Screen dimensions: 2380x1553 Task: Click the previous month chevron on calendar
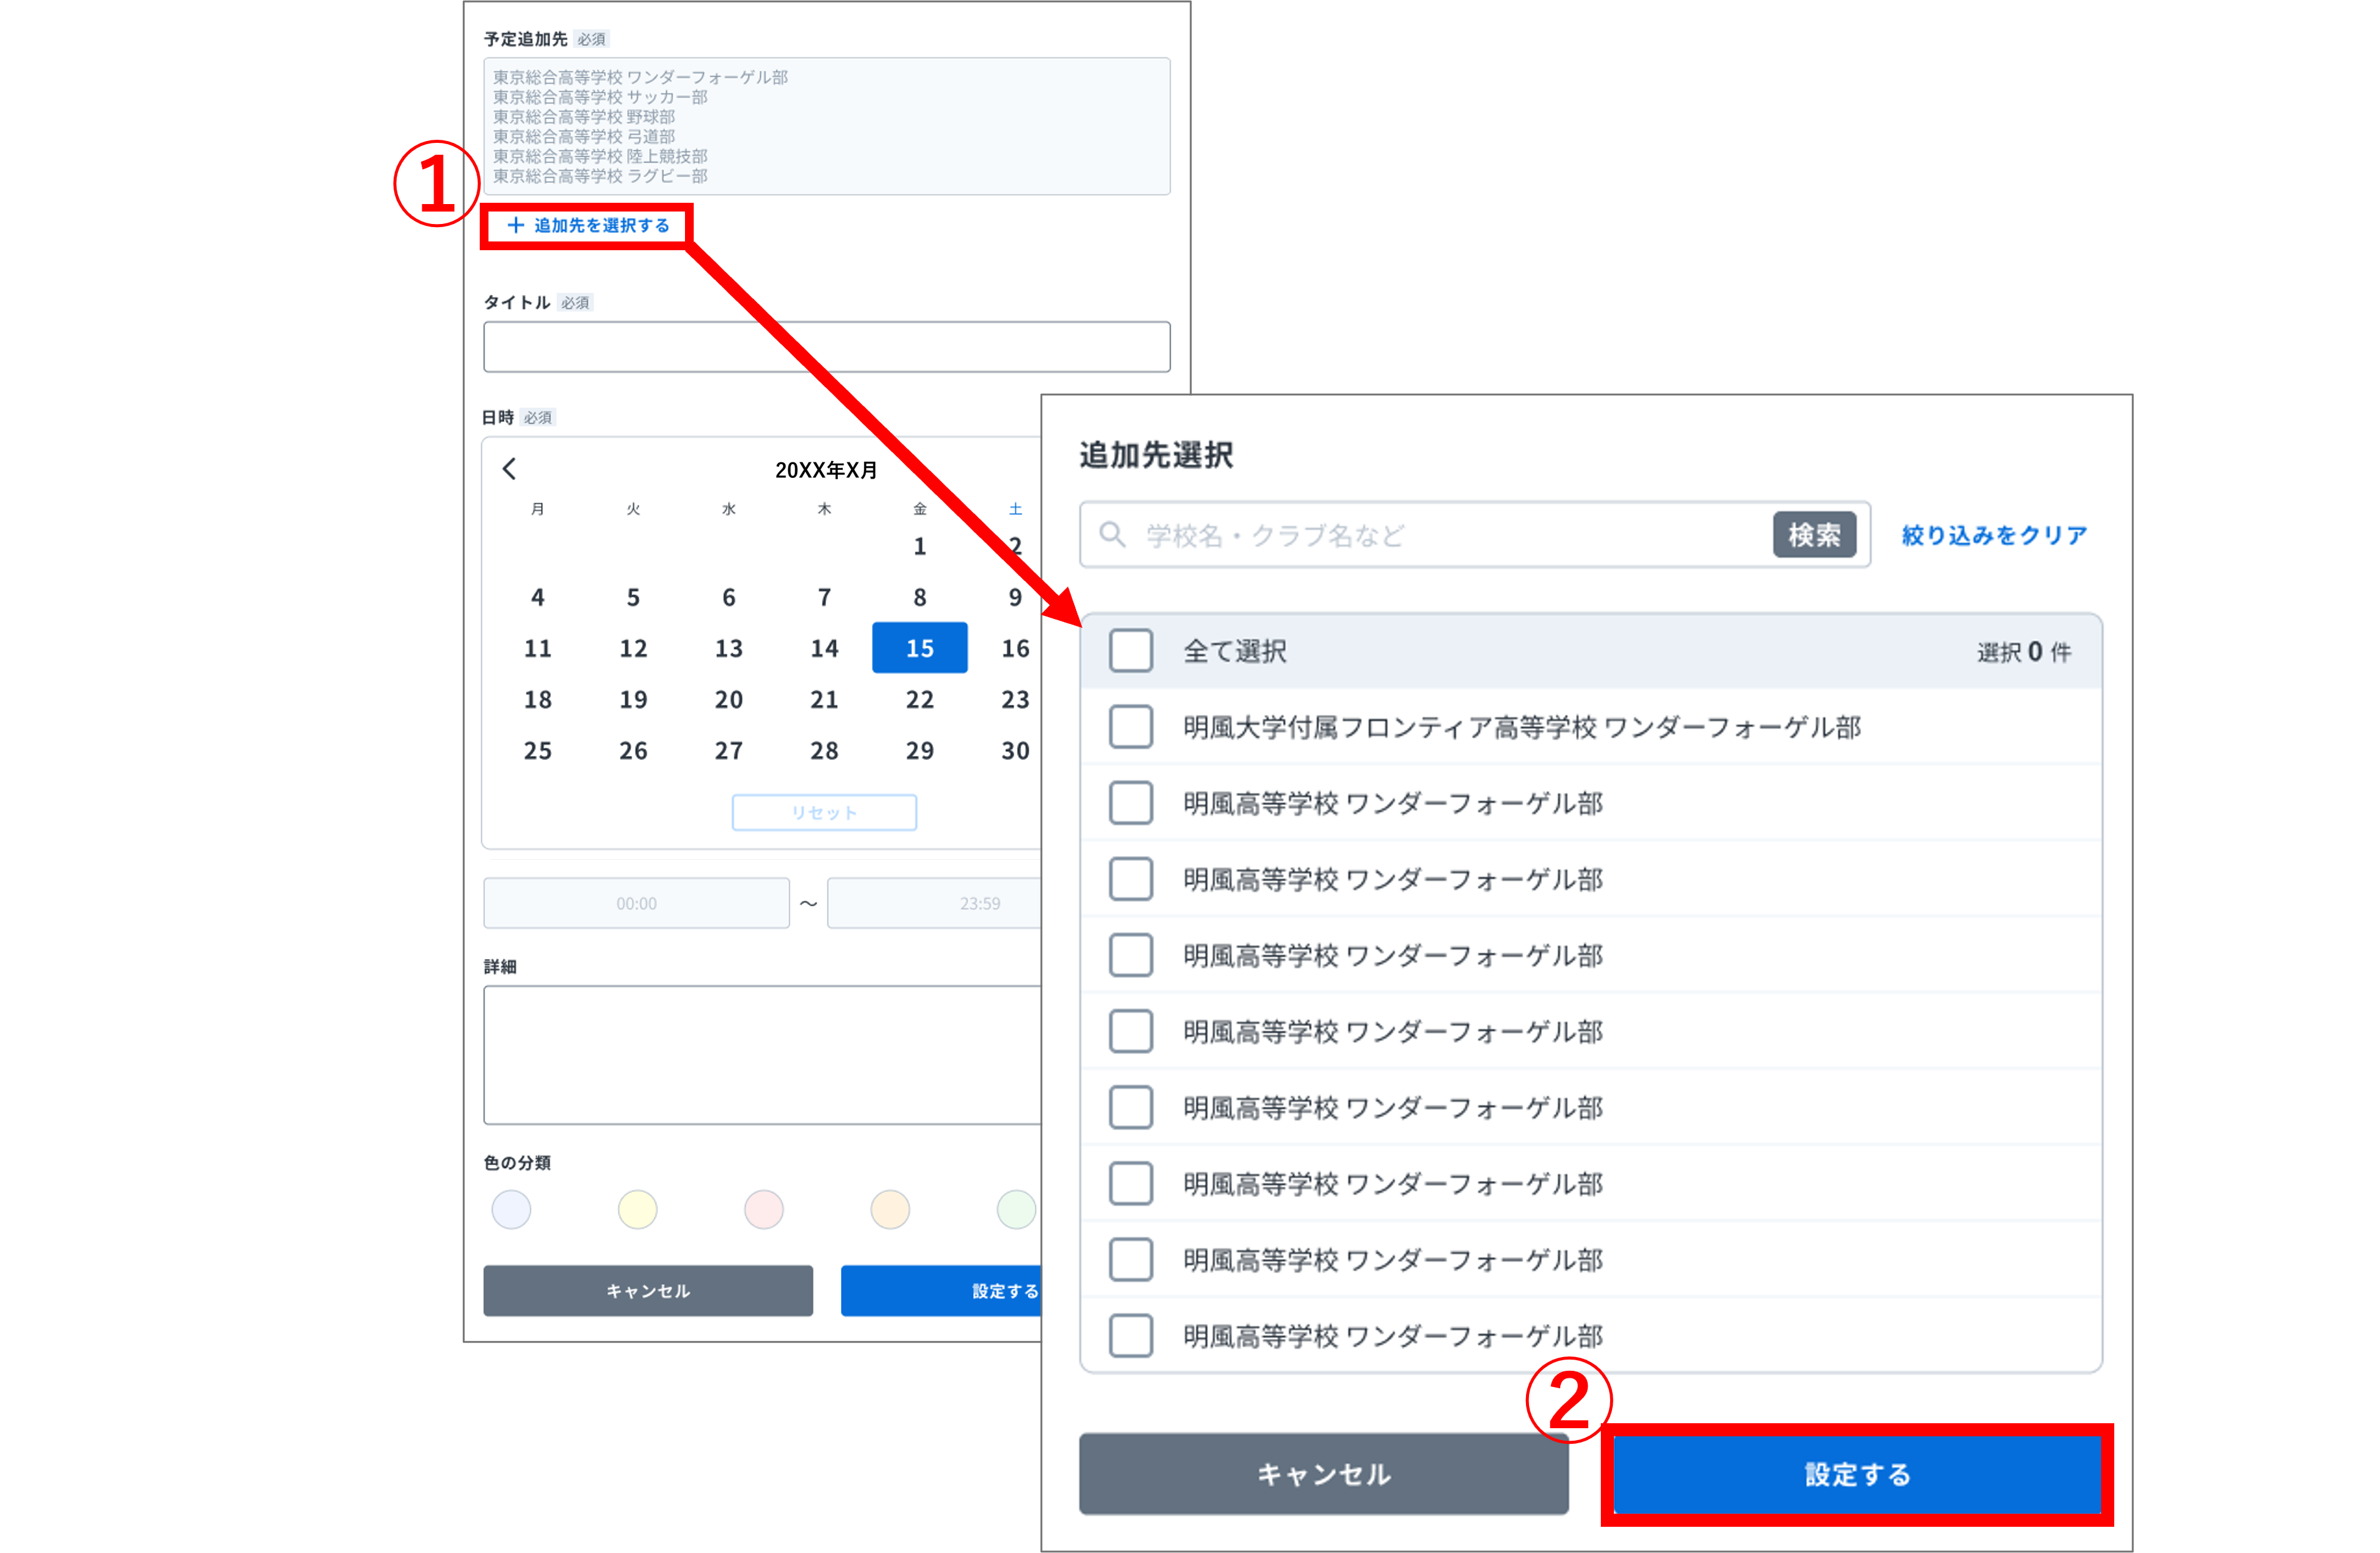tap(510, 469)
